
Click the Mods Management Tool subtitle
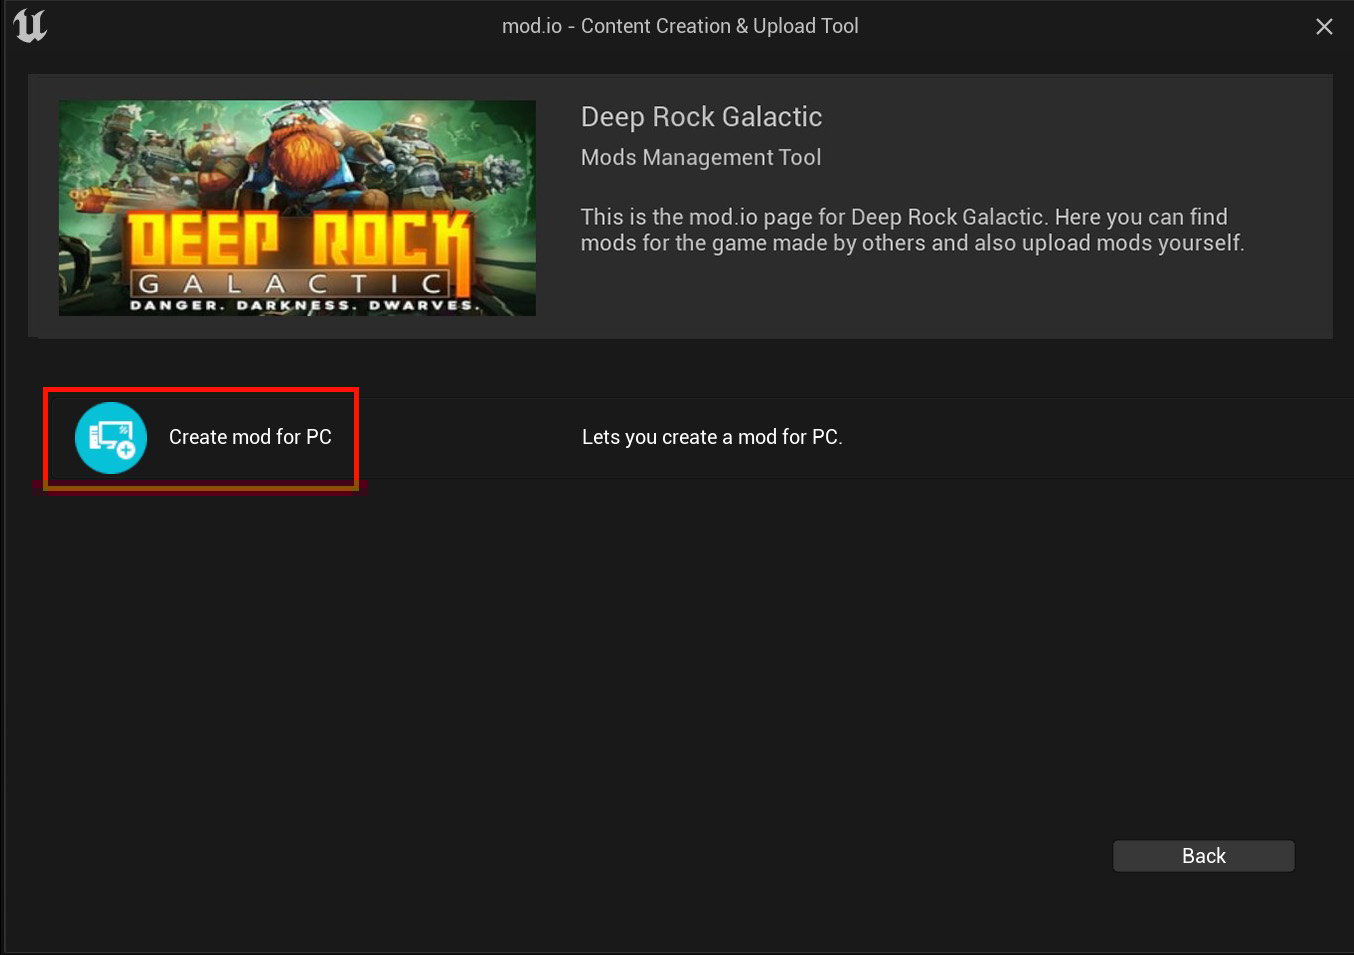click(x=701, y=158)
